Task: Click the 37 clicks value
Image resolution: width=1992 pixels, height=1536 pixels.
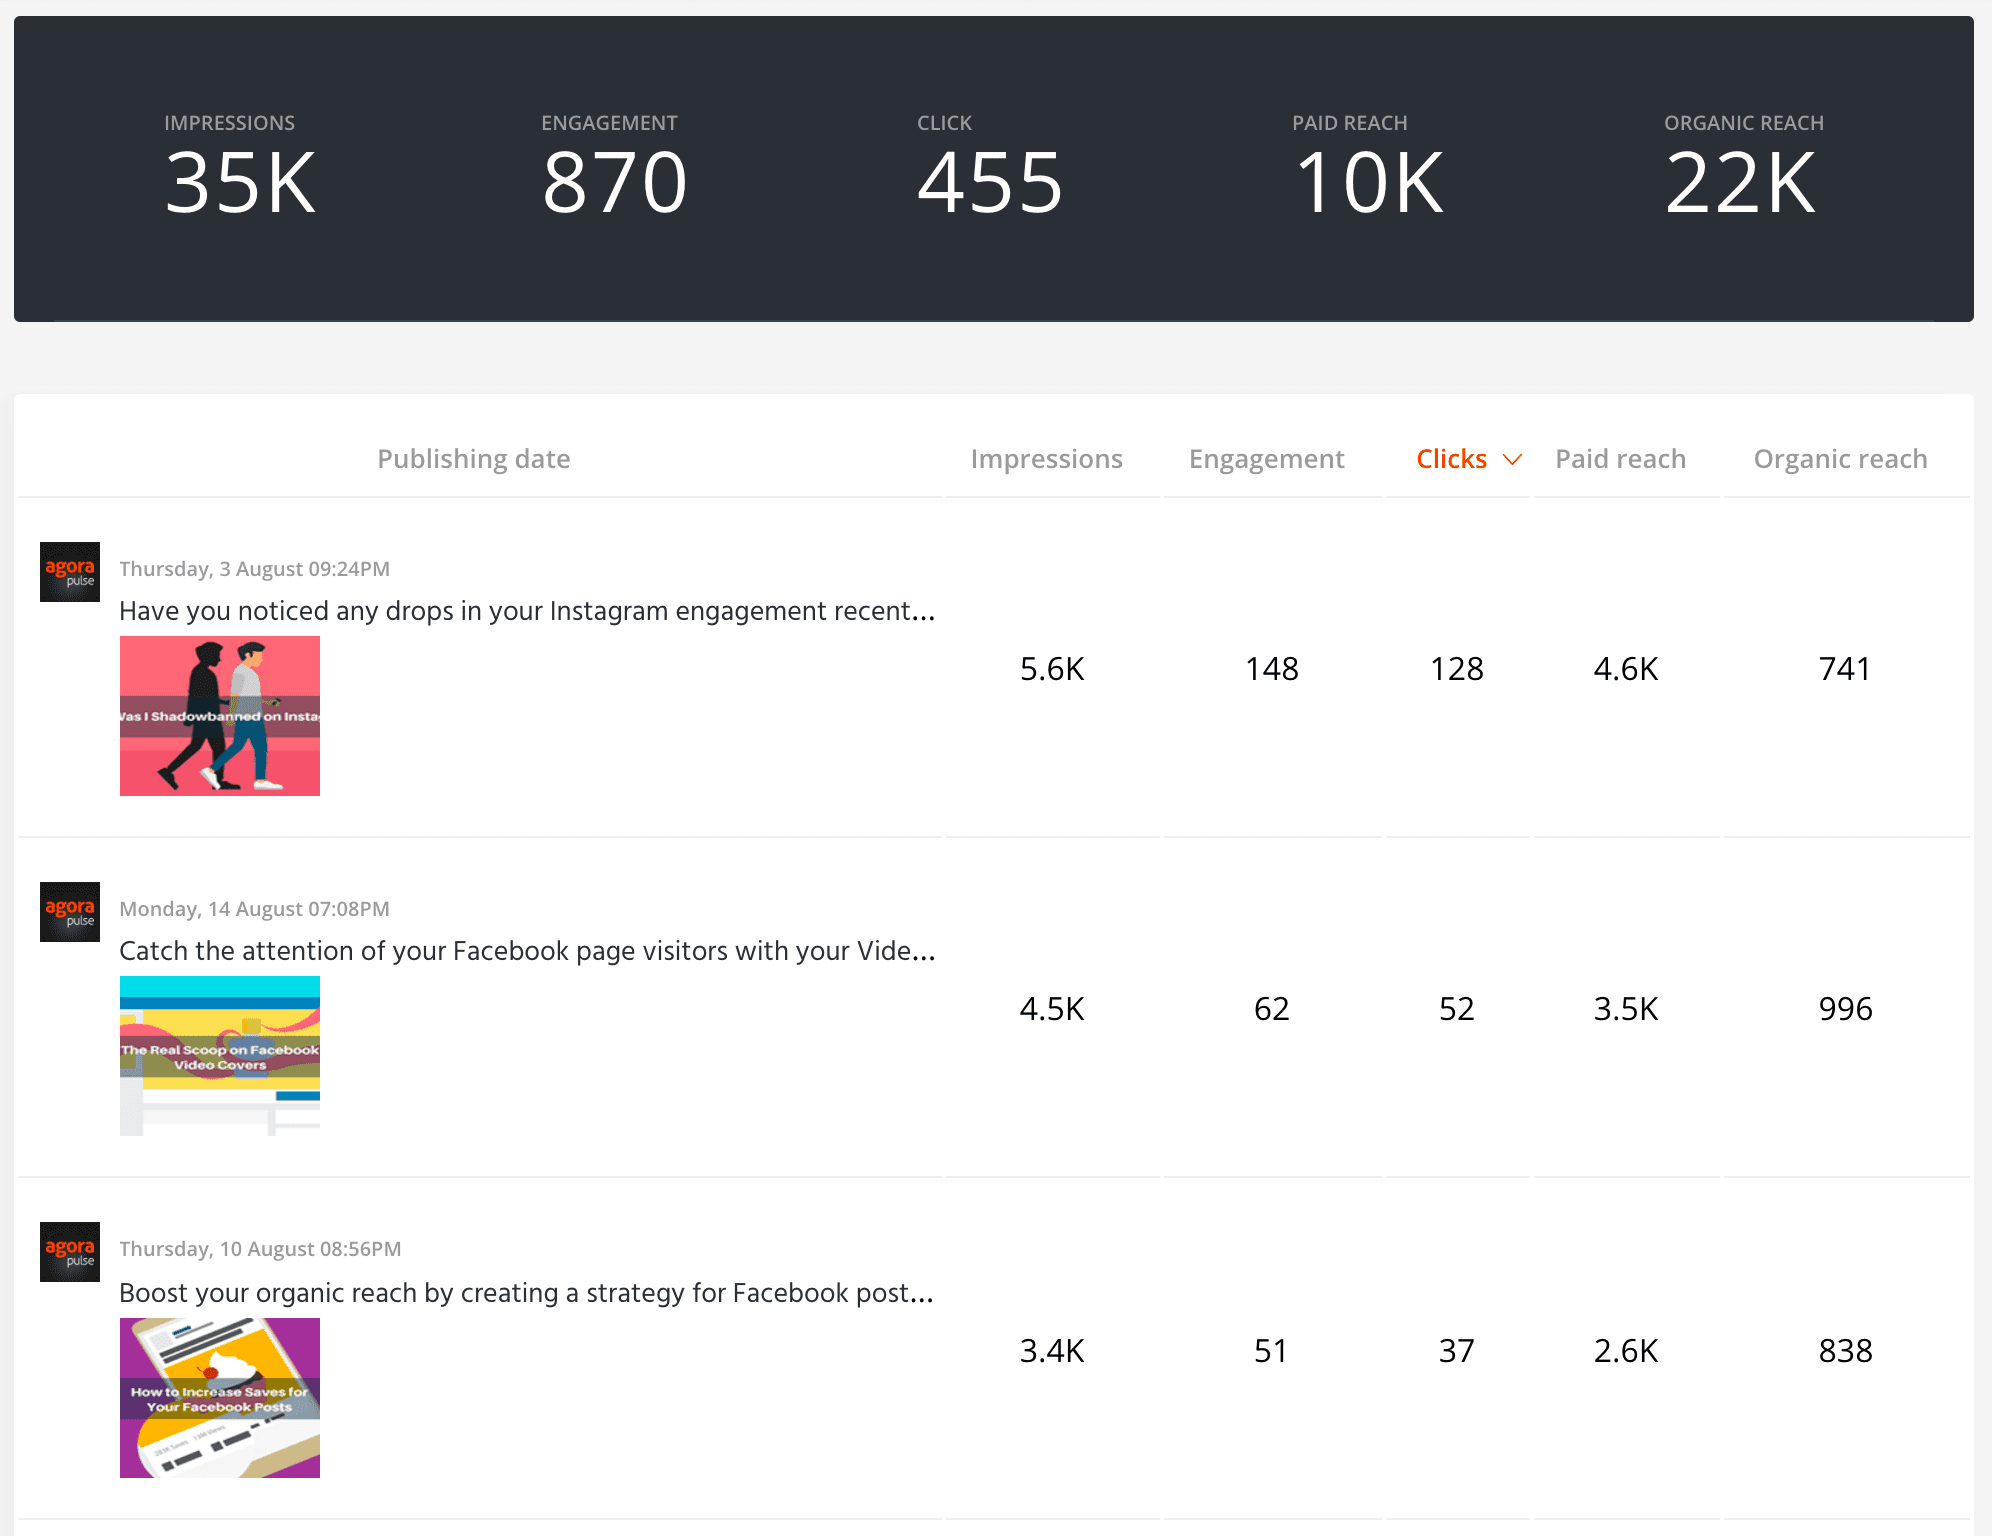Action: [1457, 1351]
